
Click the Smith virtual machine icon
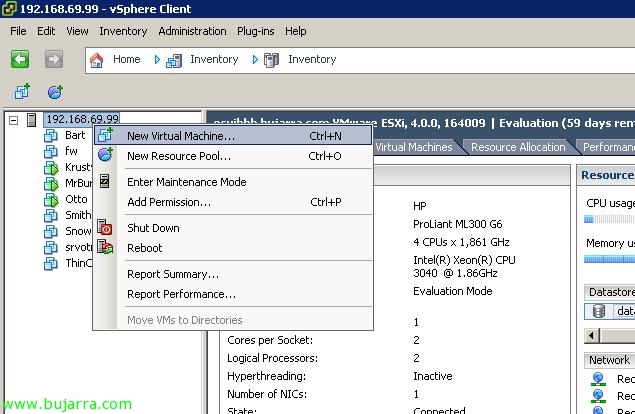pos(51,216)
